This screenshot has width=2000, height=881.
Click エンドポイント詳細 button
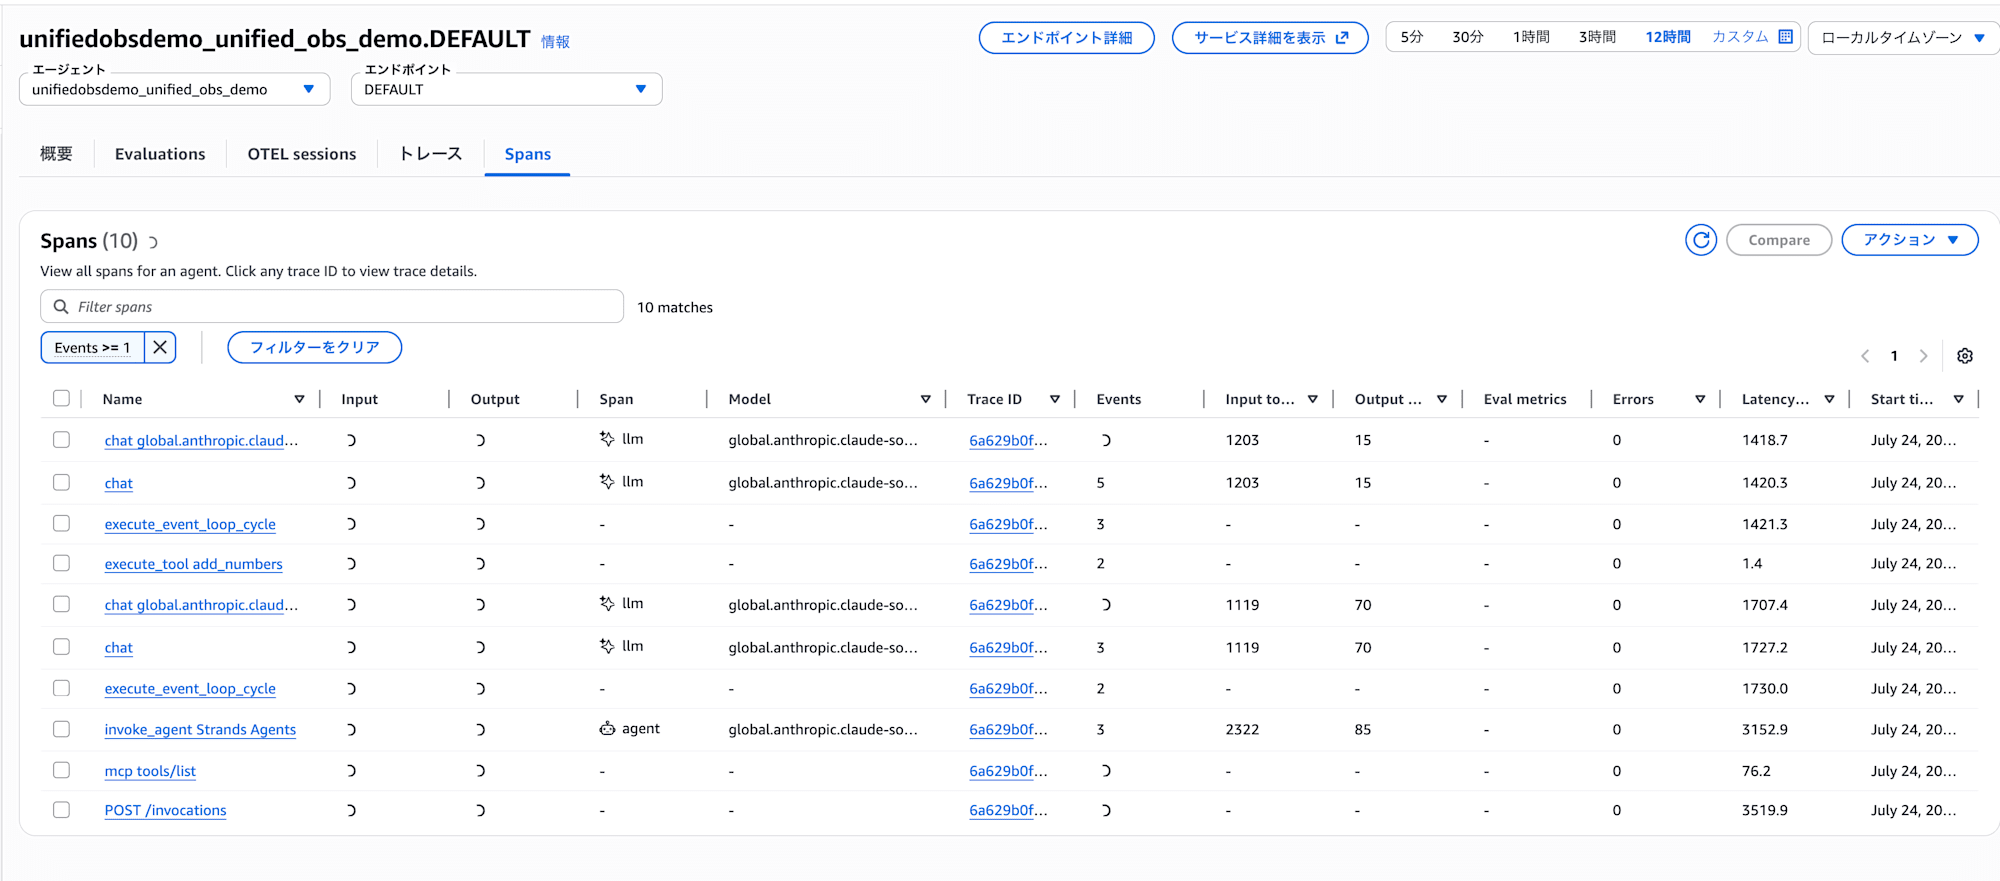1067,38
